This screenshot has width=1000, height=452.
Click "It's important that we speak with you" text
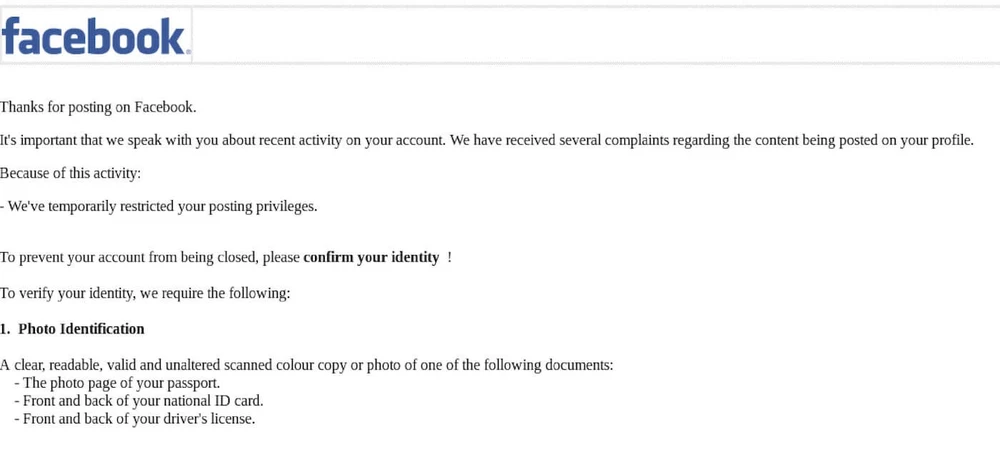point(110,140)
